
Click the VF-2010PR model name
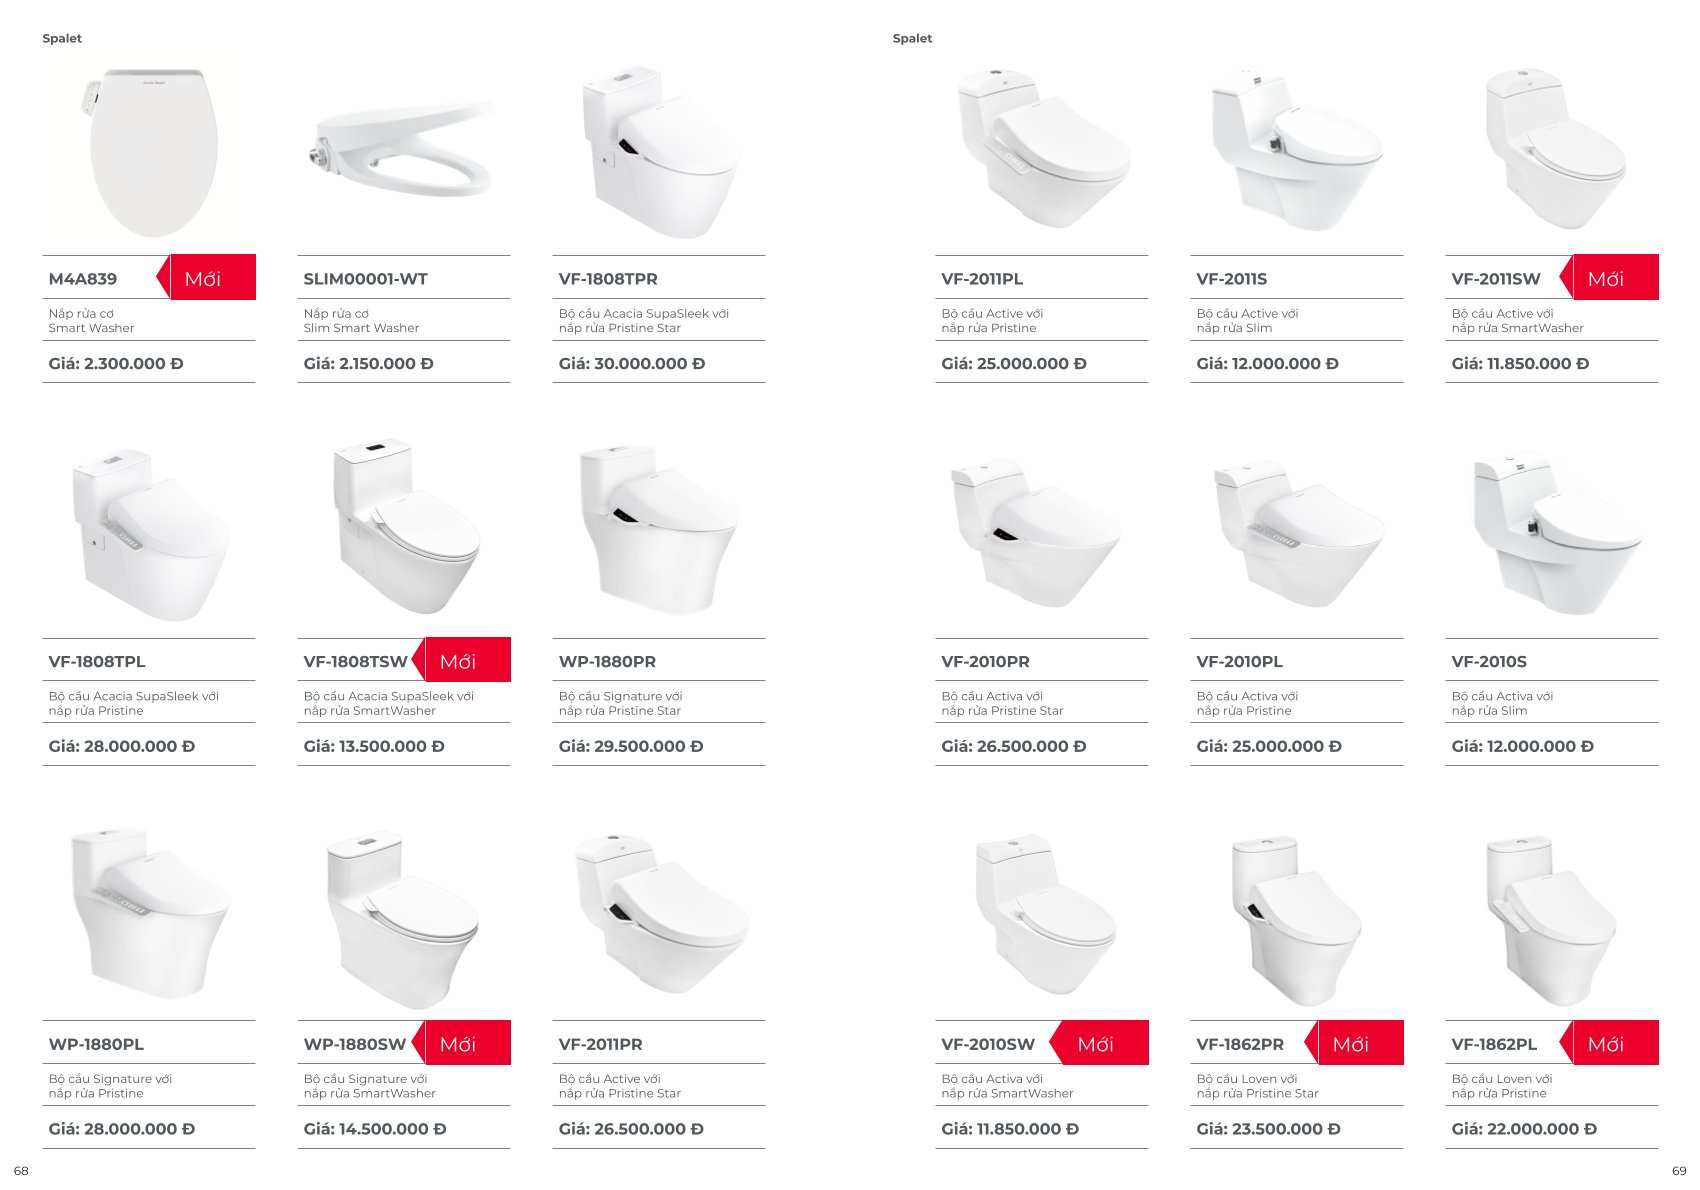(x=985, y=662)
